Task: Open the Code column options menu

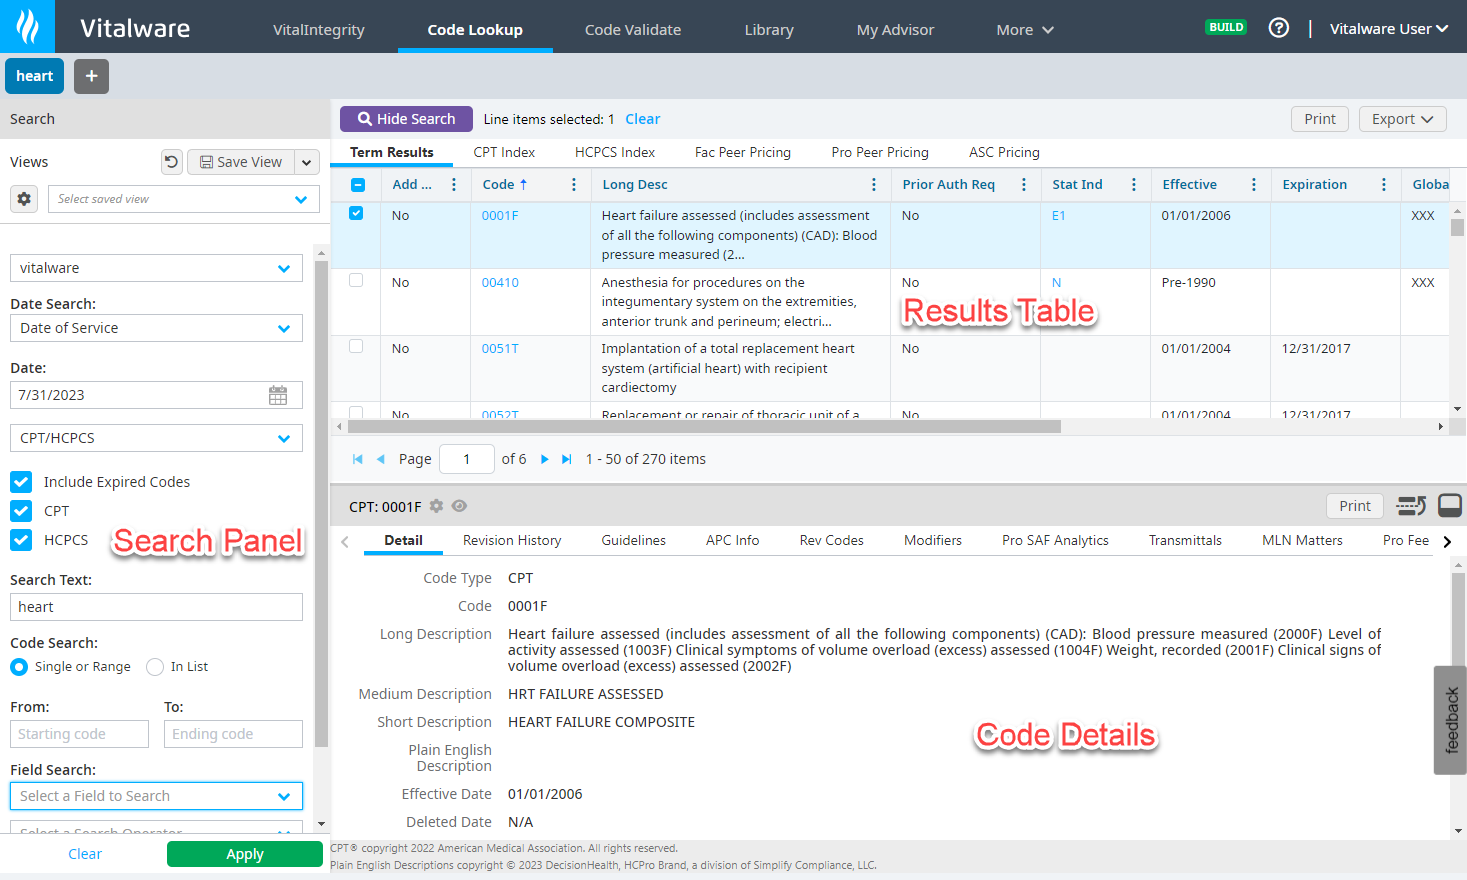Action: pos(573,185)
